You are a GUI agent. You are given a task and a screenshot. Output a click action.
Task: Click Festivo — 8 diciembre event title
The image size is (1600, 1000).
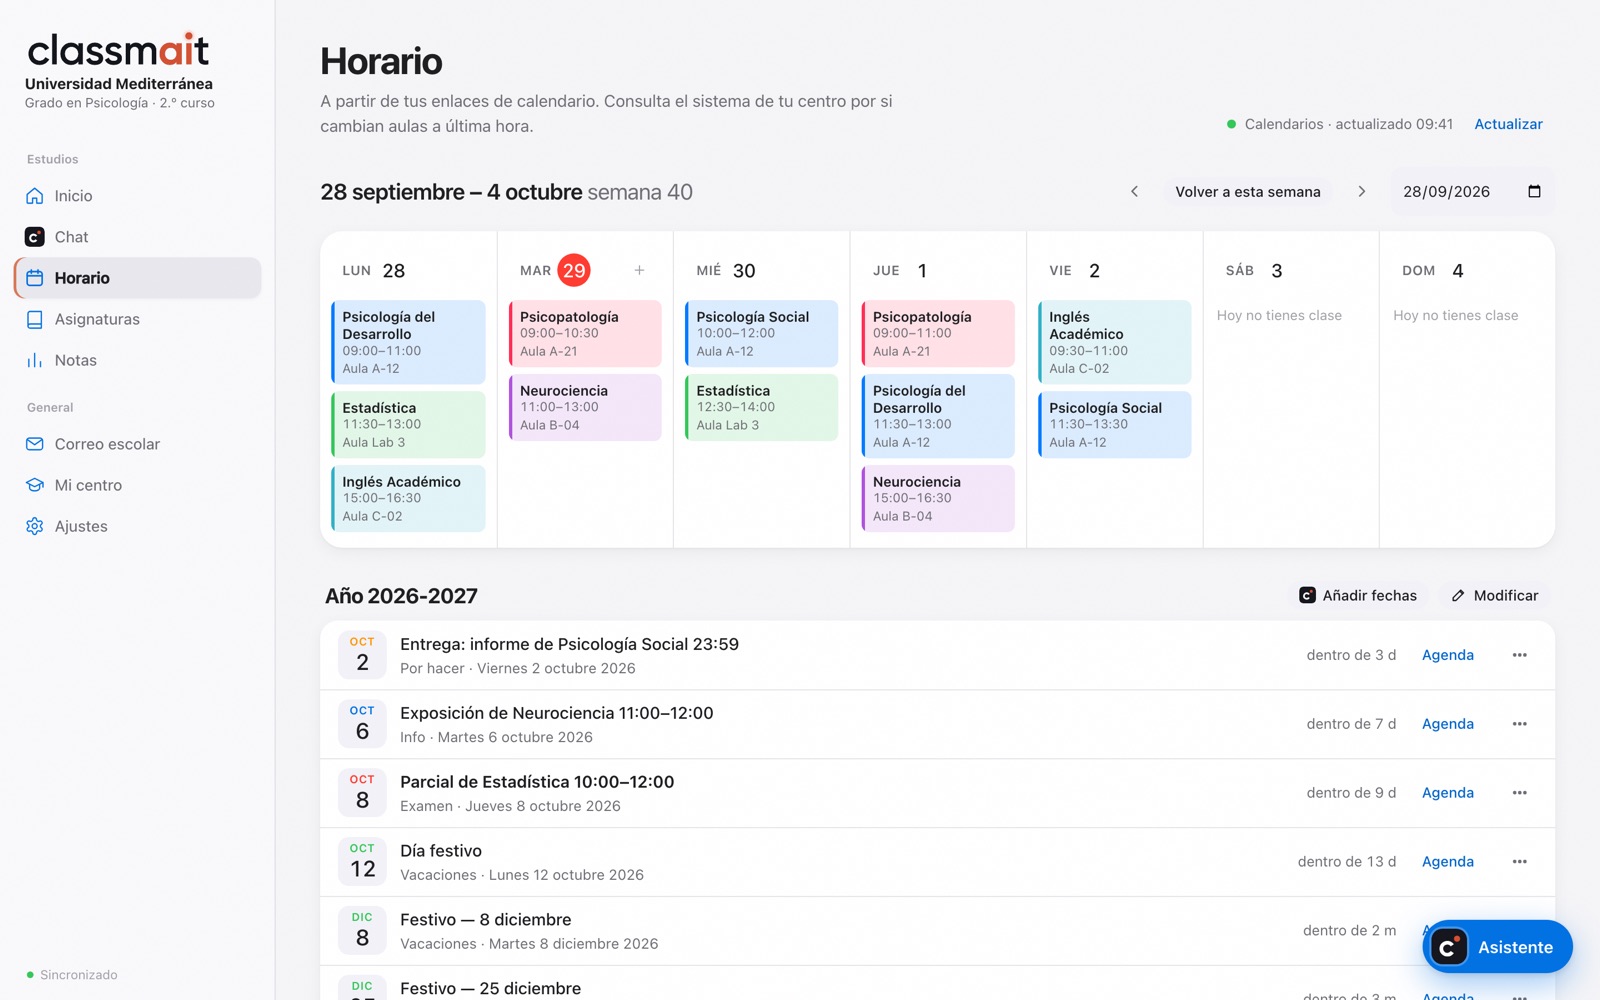tap(486, 919)
